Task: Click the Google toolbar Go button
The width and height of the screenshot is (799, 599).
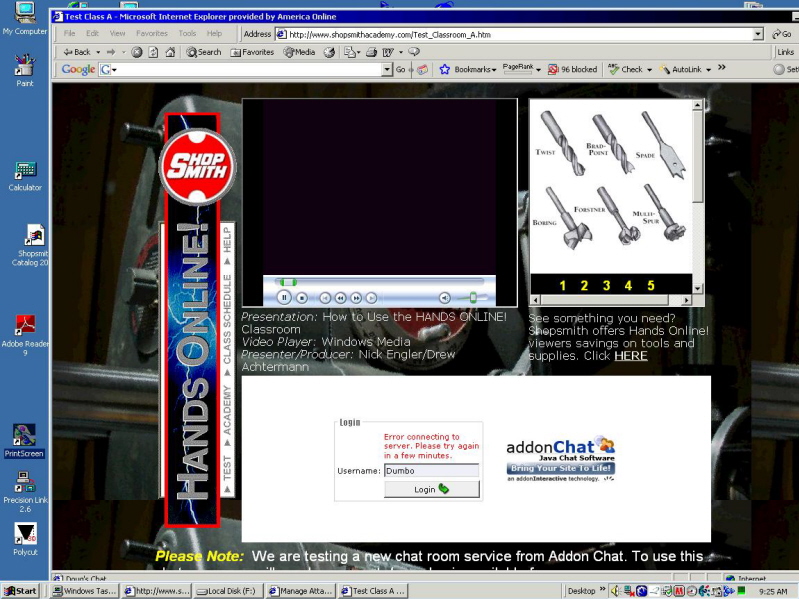Action: pyautogui.click(x=401, y=69)
